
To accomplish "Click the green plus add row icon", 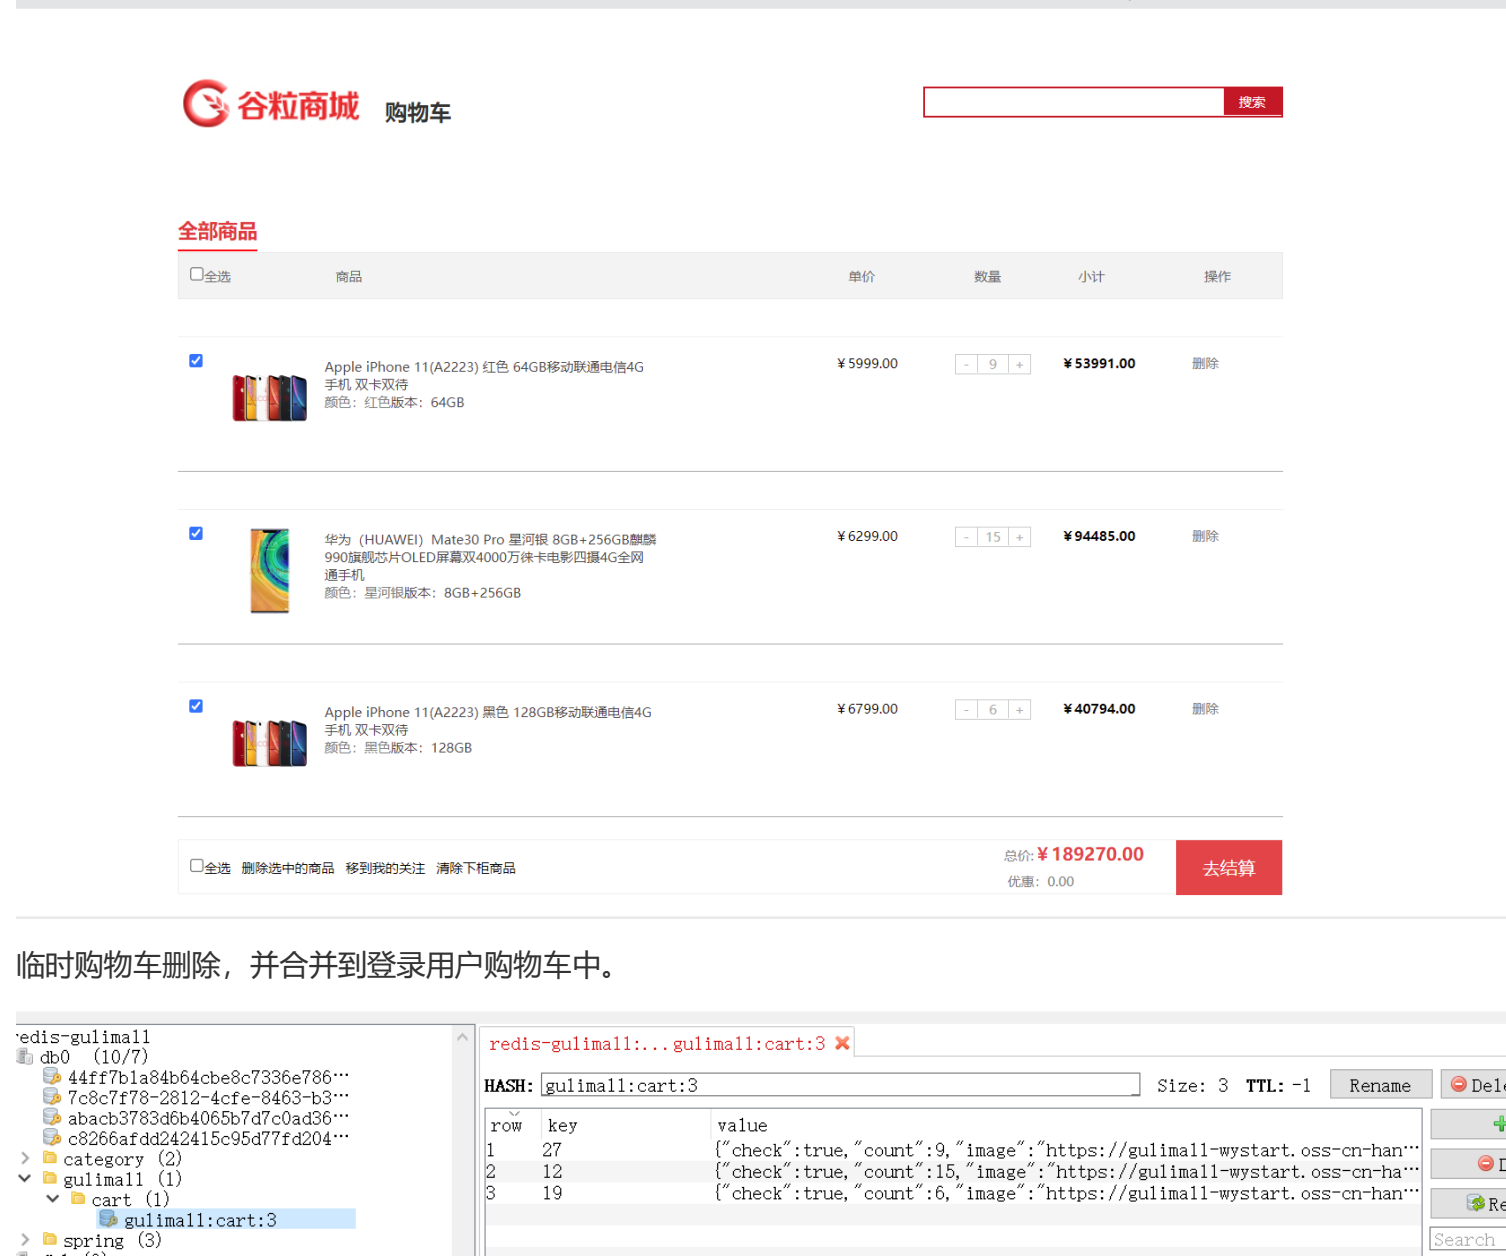I will (1499, 1124).
